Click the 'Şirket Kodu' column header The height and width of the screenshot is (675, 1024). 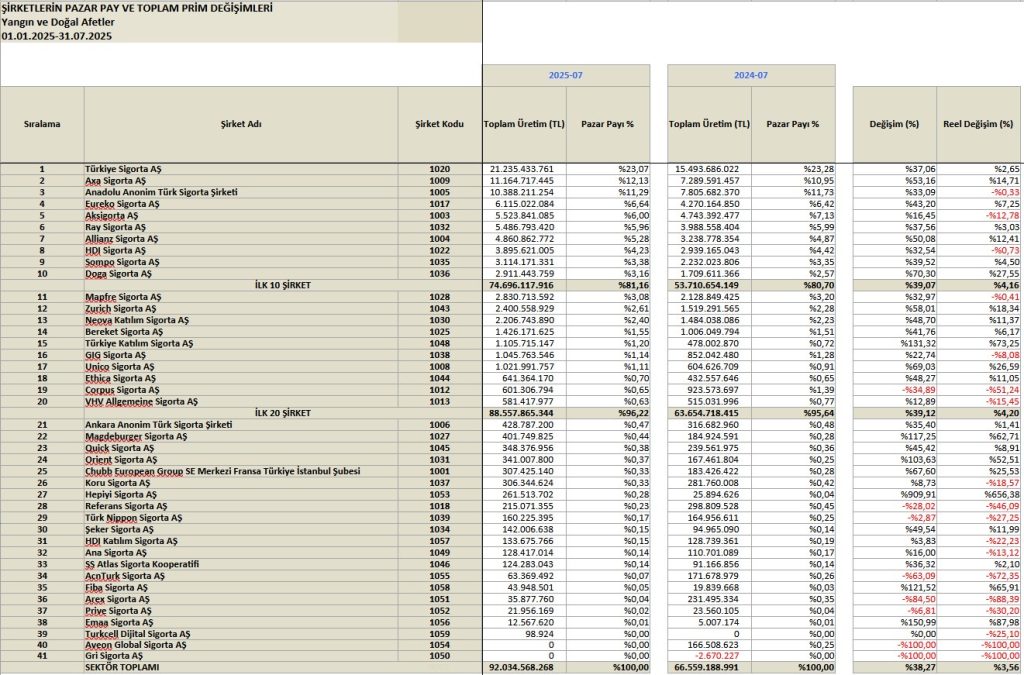[440, 124]
